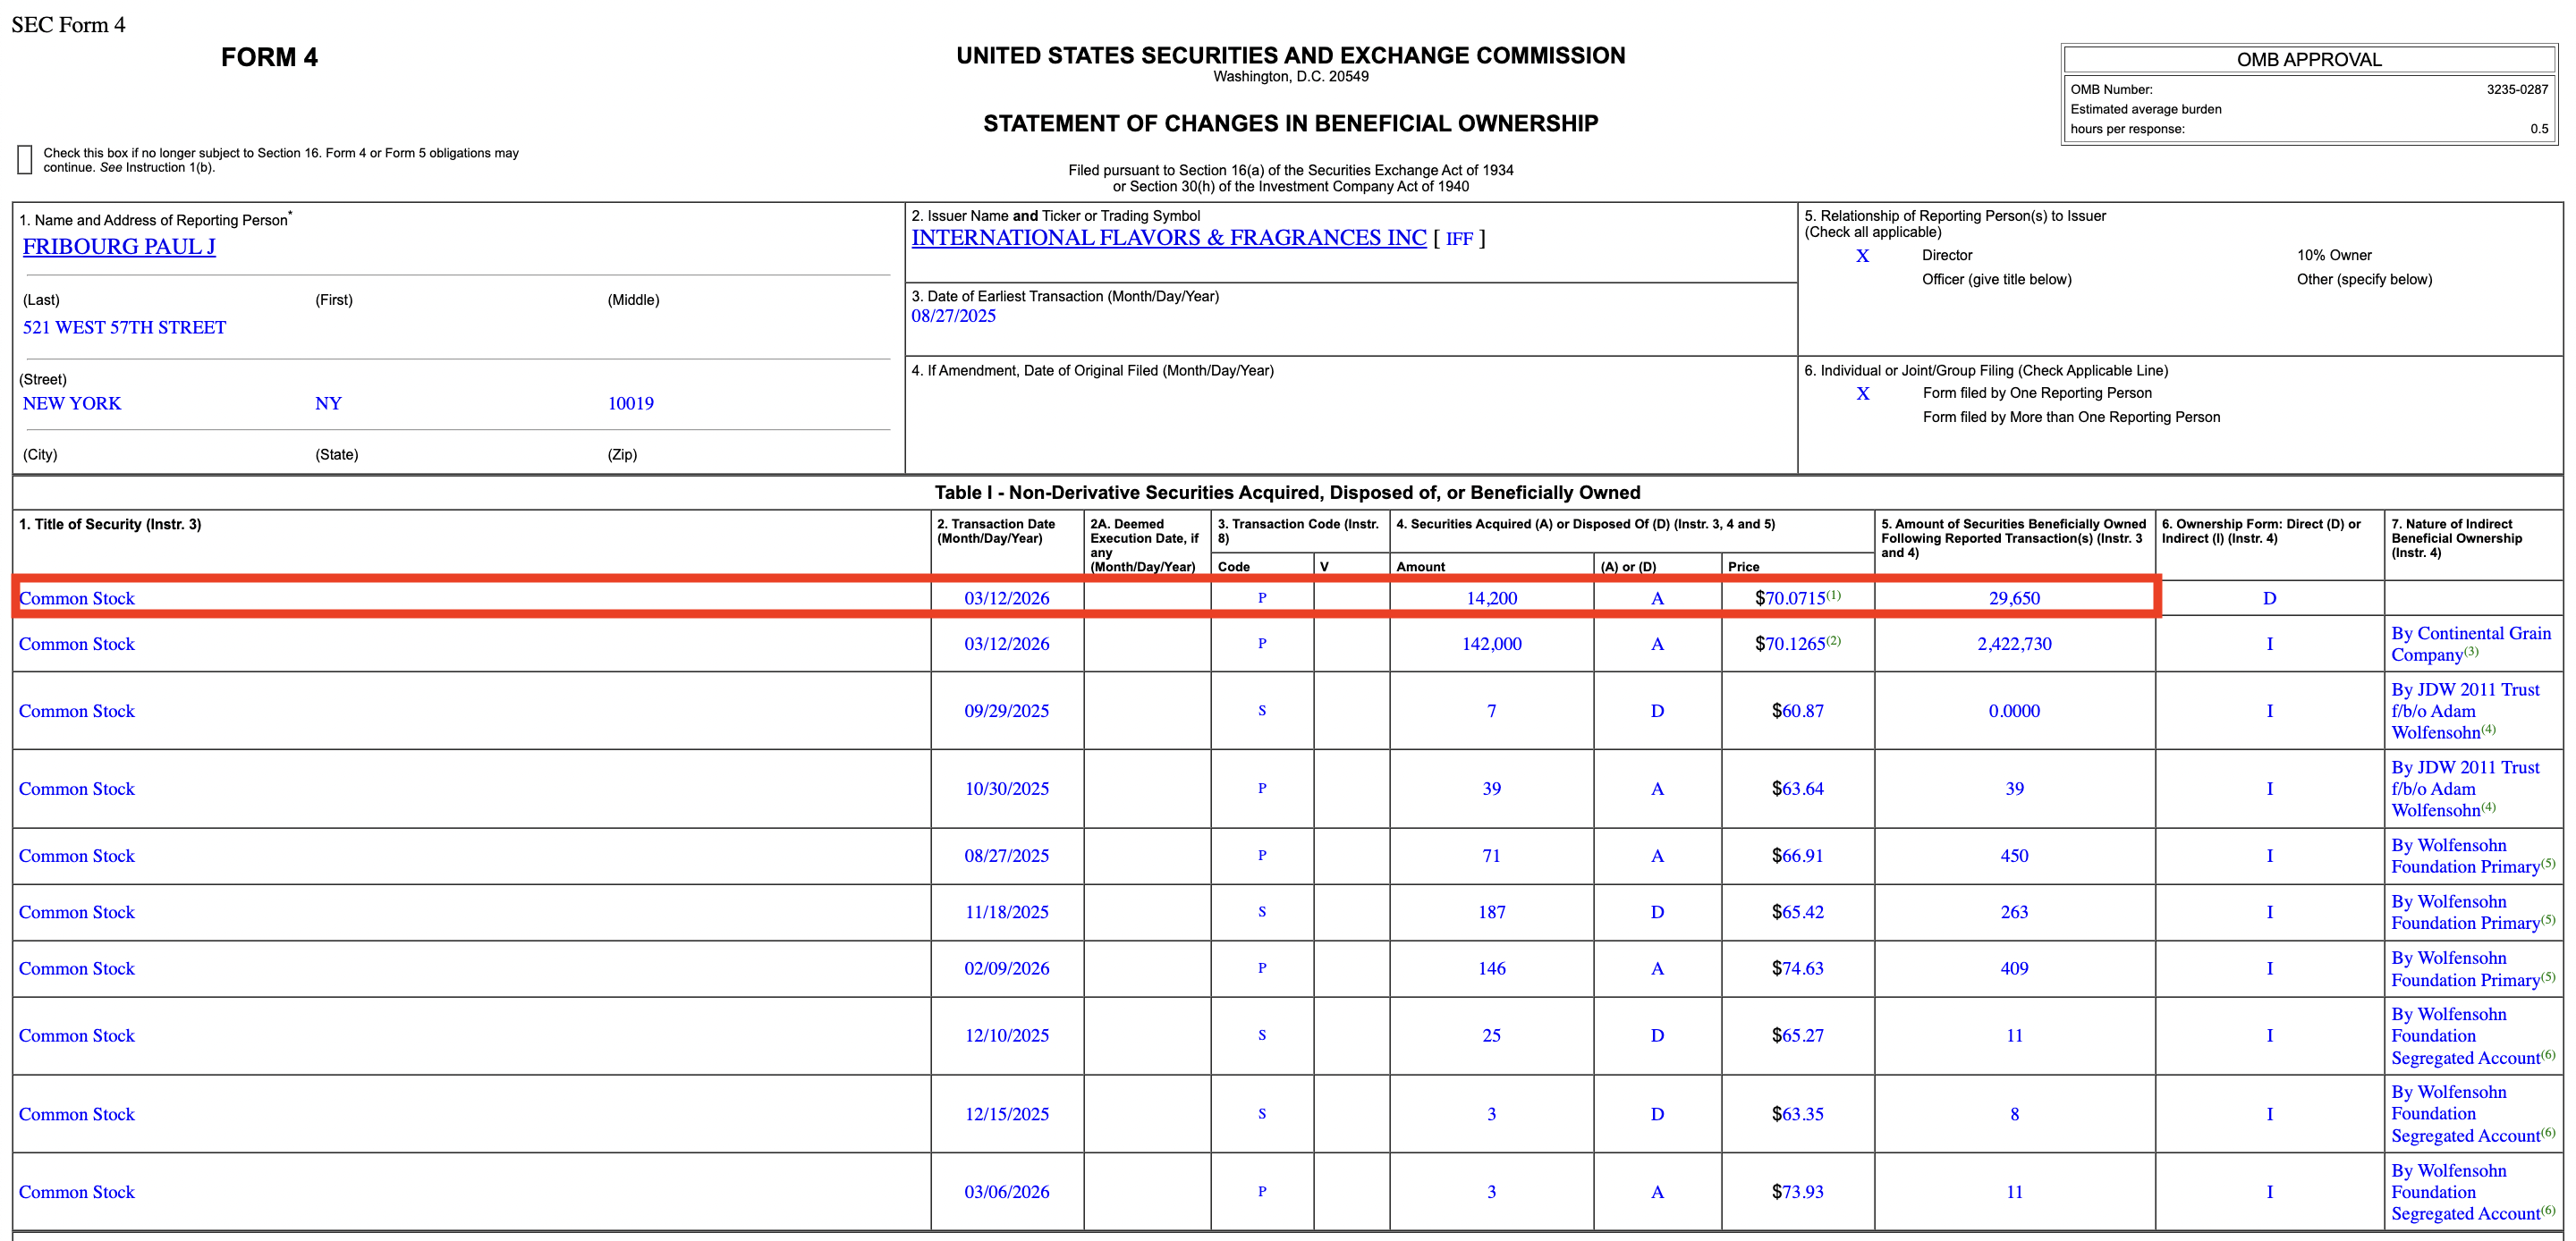Open the FRIBOURG PAUL J link
This screenshot has height=1241, width=2576.
[119, 247]
